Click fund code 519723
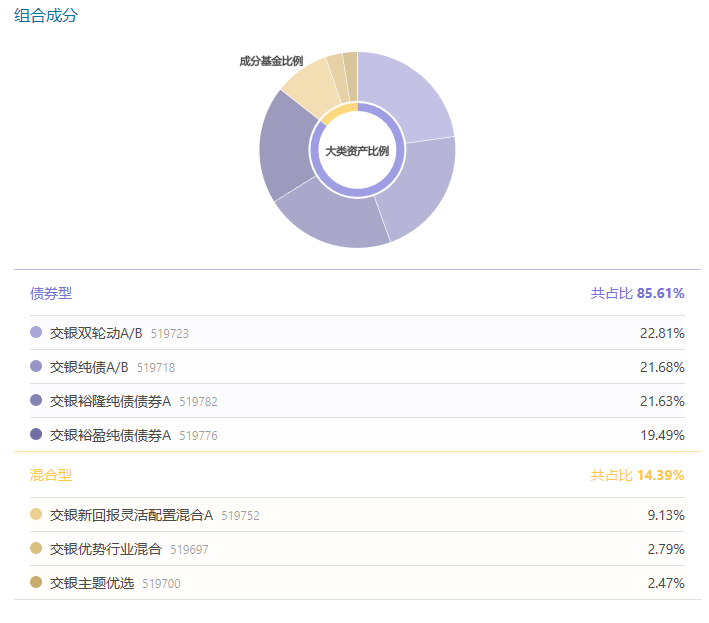The image size is (709, 623). (x=170, y=334)
